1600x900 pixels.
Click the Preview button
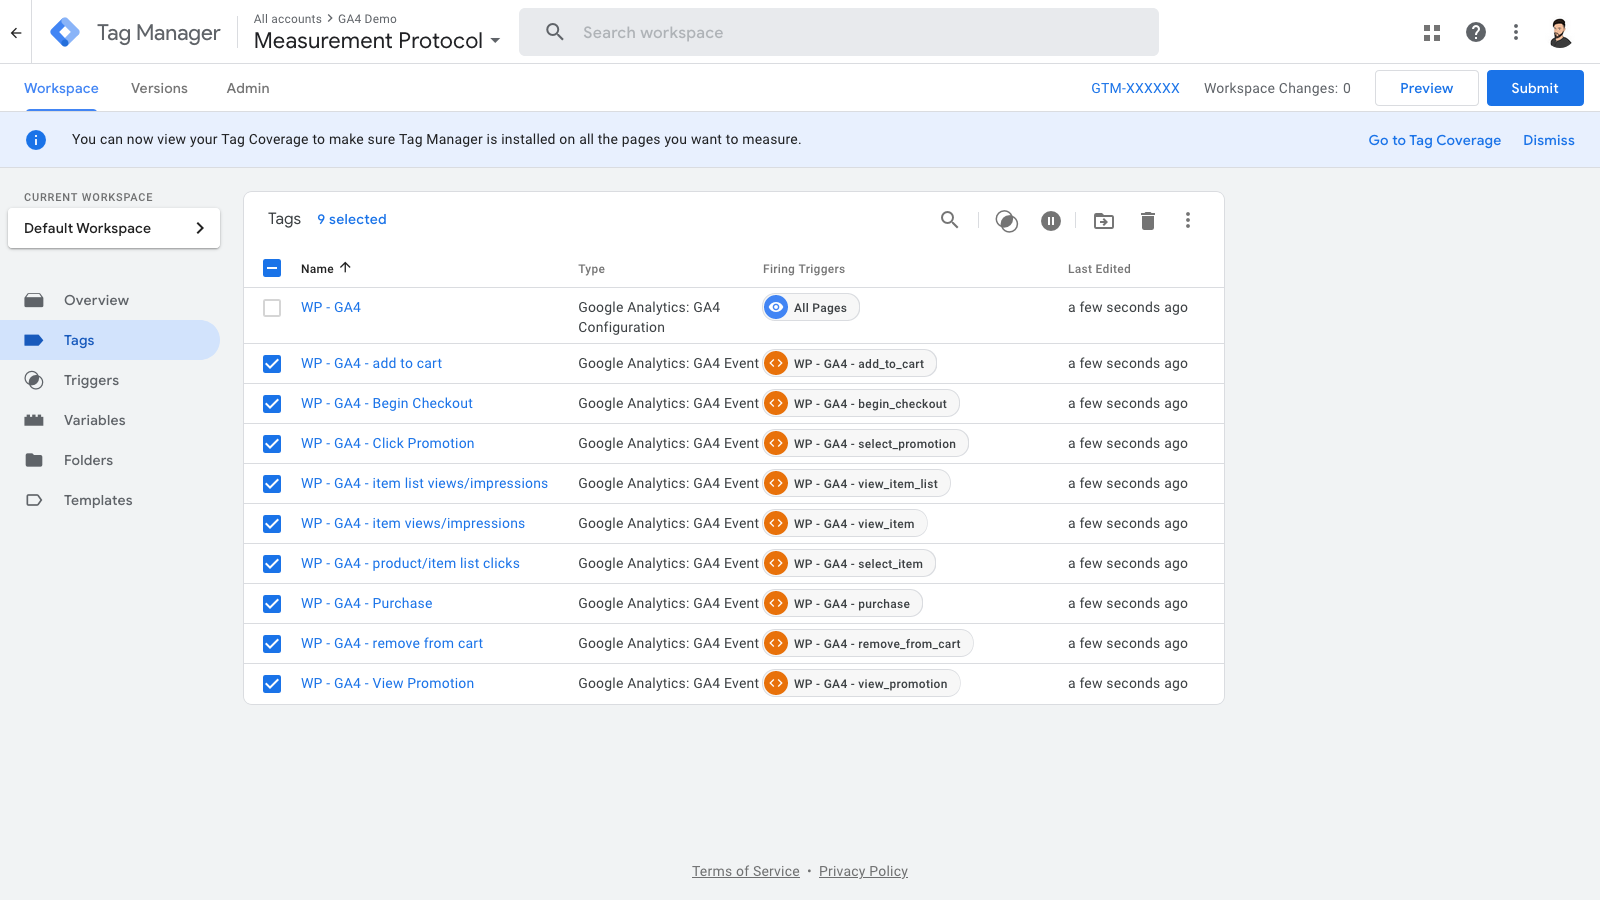point(1427,88)
